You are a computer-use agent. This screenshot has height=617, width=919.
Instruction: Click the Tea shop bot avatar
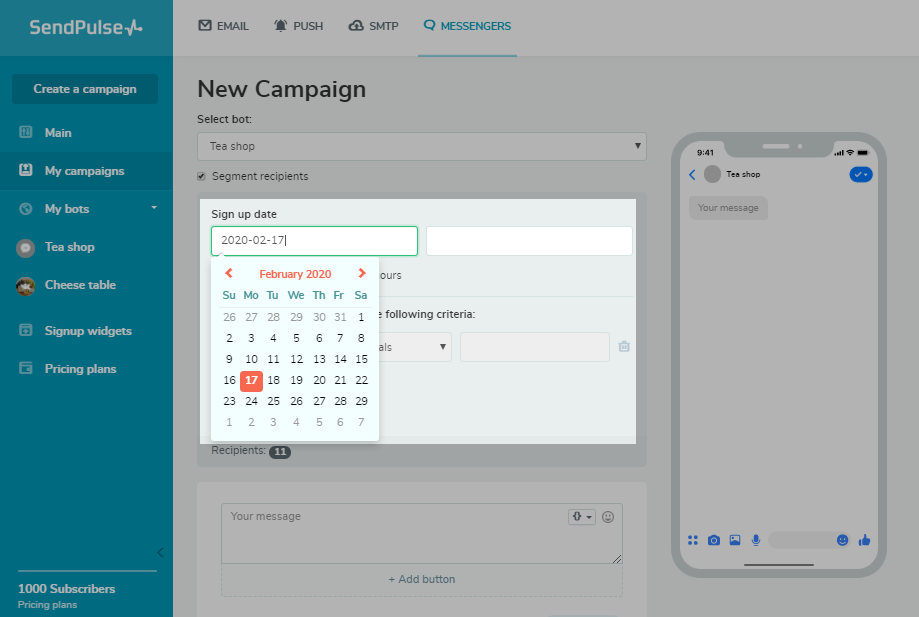point(25,248)
